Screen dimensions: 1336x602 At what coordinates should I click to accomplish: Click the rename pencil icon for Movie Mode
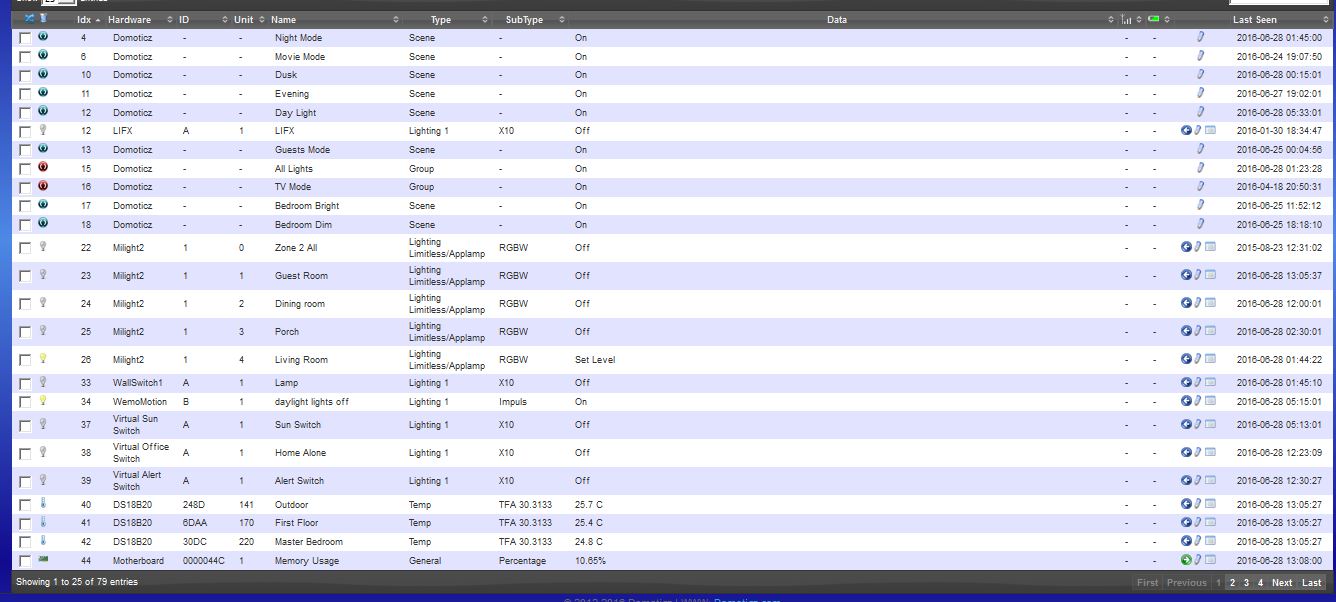pos(1200,56)
